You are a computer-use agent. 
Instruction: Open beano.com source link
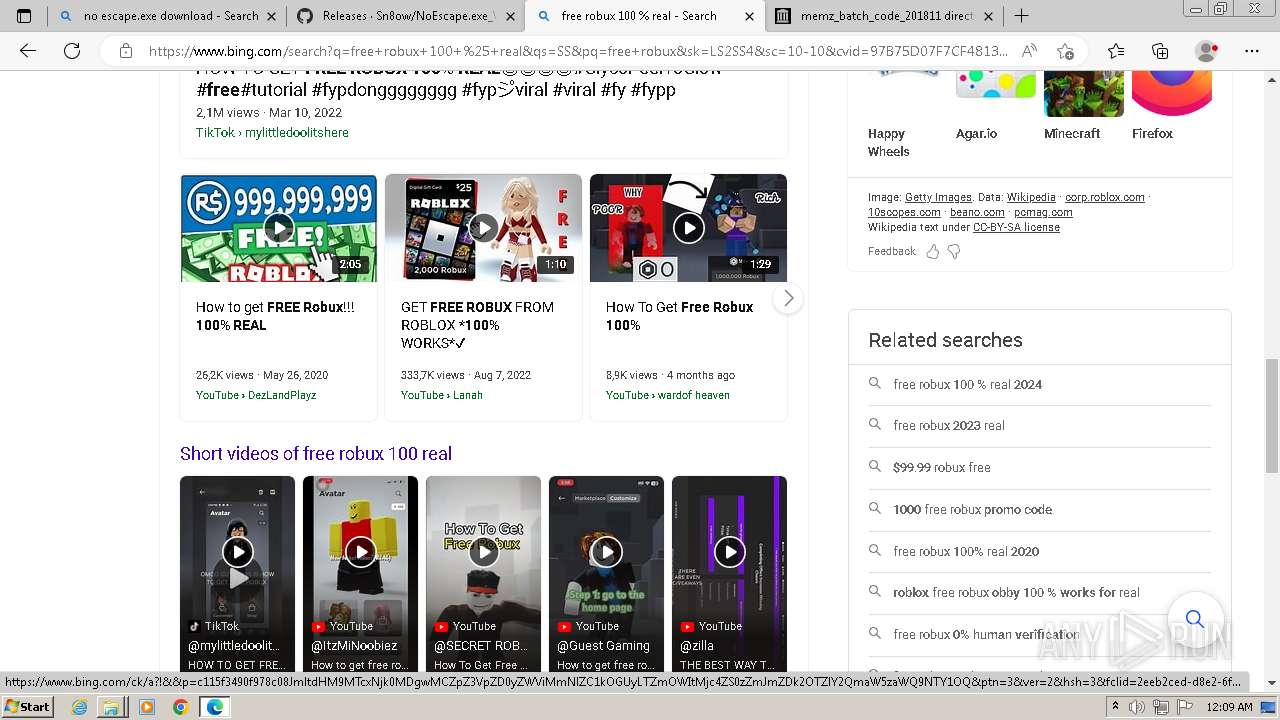click(x=977, y=212)
